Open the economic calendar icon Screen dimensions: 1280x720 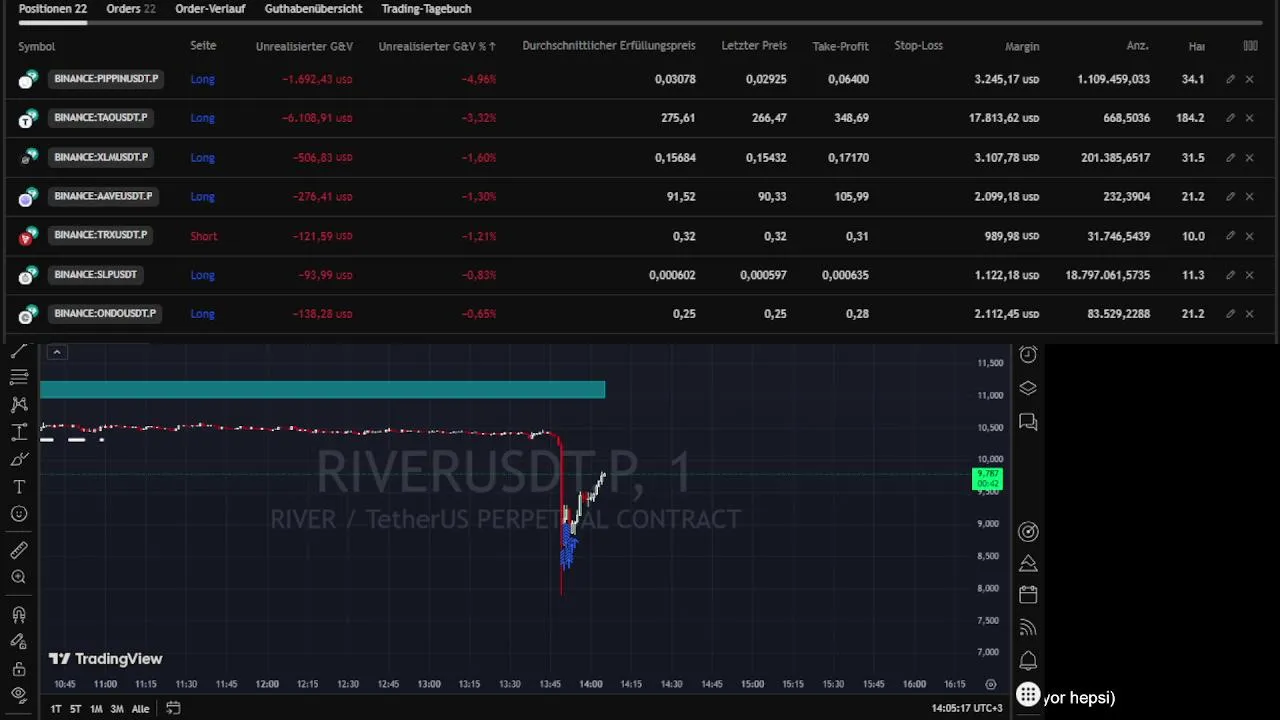[1028, 595]
